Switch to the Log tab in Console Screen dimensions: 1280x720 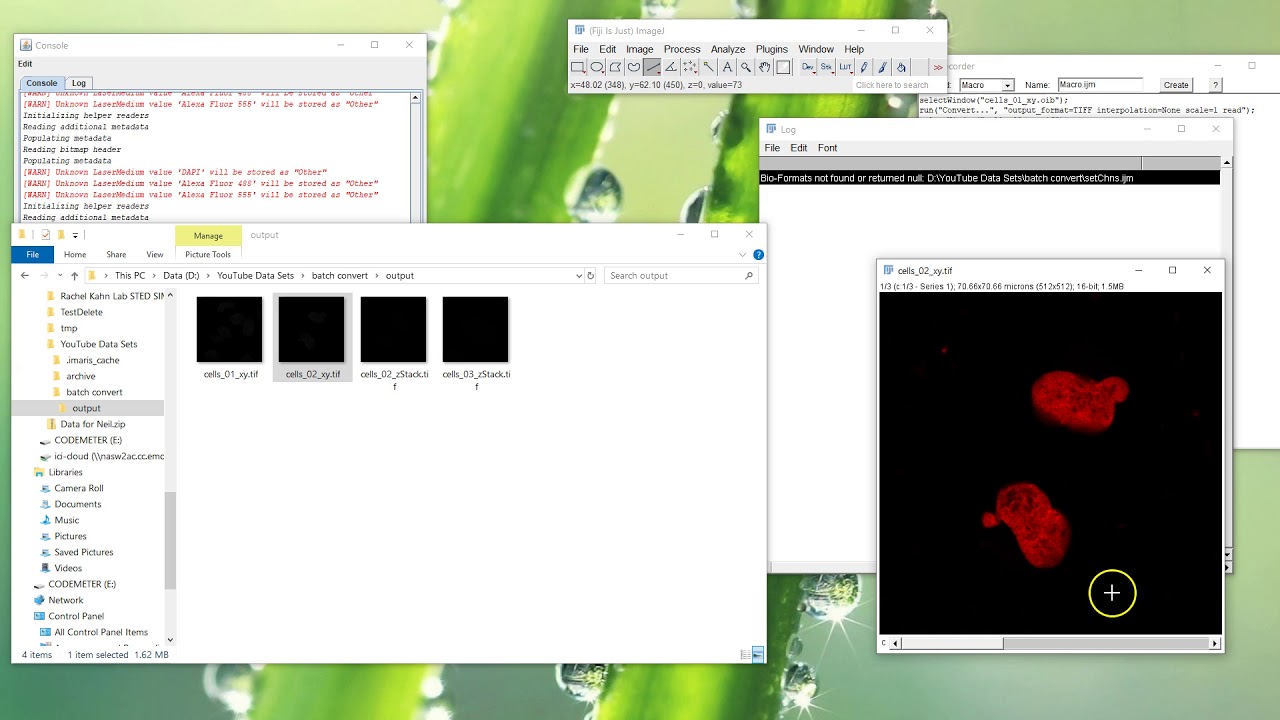(79, 83)
